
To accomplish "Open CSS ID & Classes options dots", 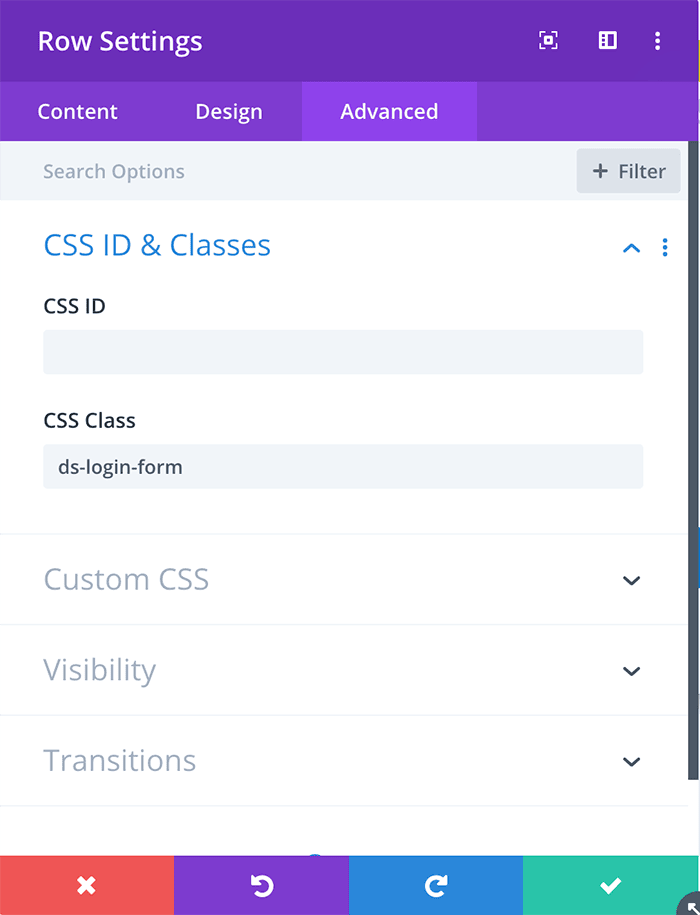I will pyautogui.click(x=665, y=247).
